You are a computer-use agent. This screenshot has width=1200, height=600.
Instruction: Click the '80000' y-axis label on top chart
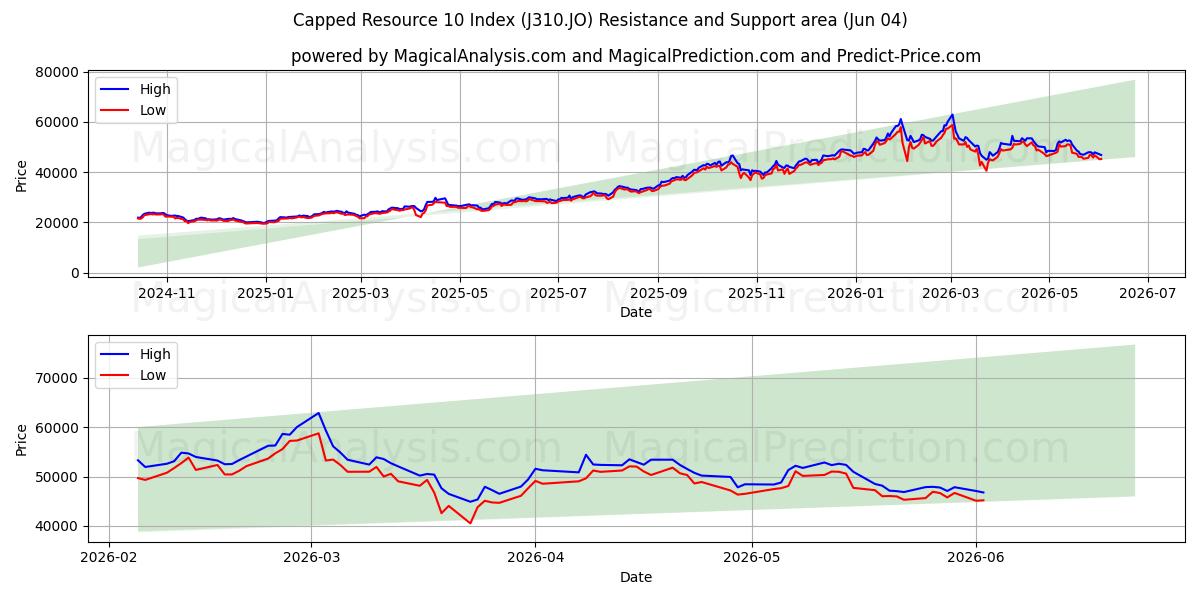click(x=57, y=72)
